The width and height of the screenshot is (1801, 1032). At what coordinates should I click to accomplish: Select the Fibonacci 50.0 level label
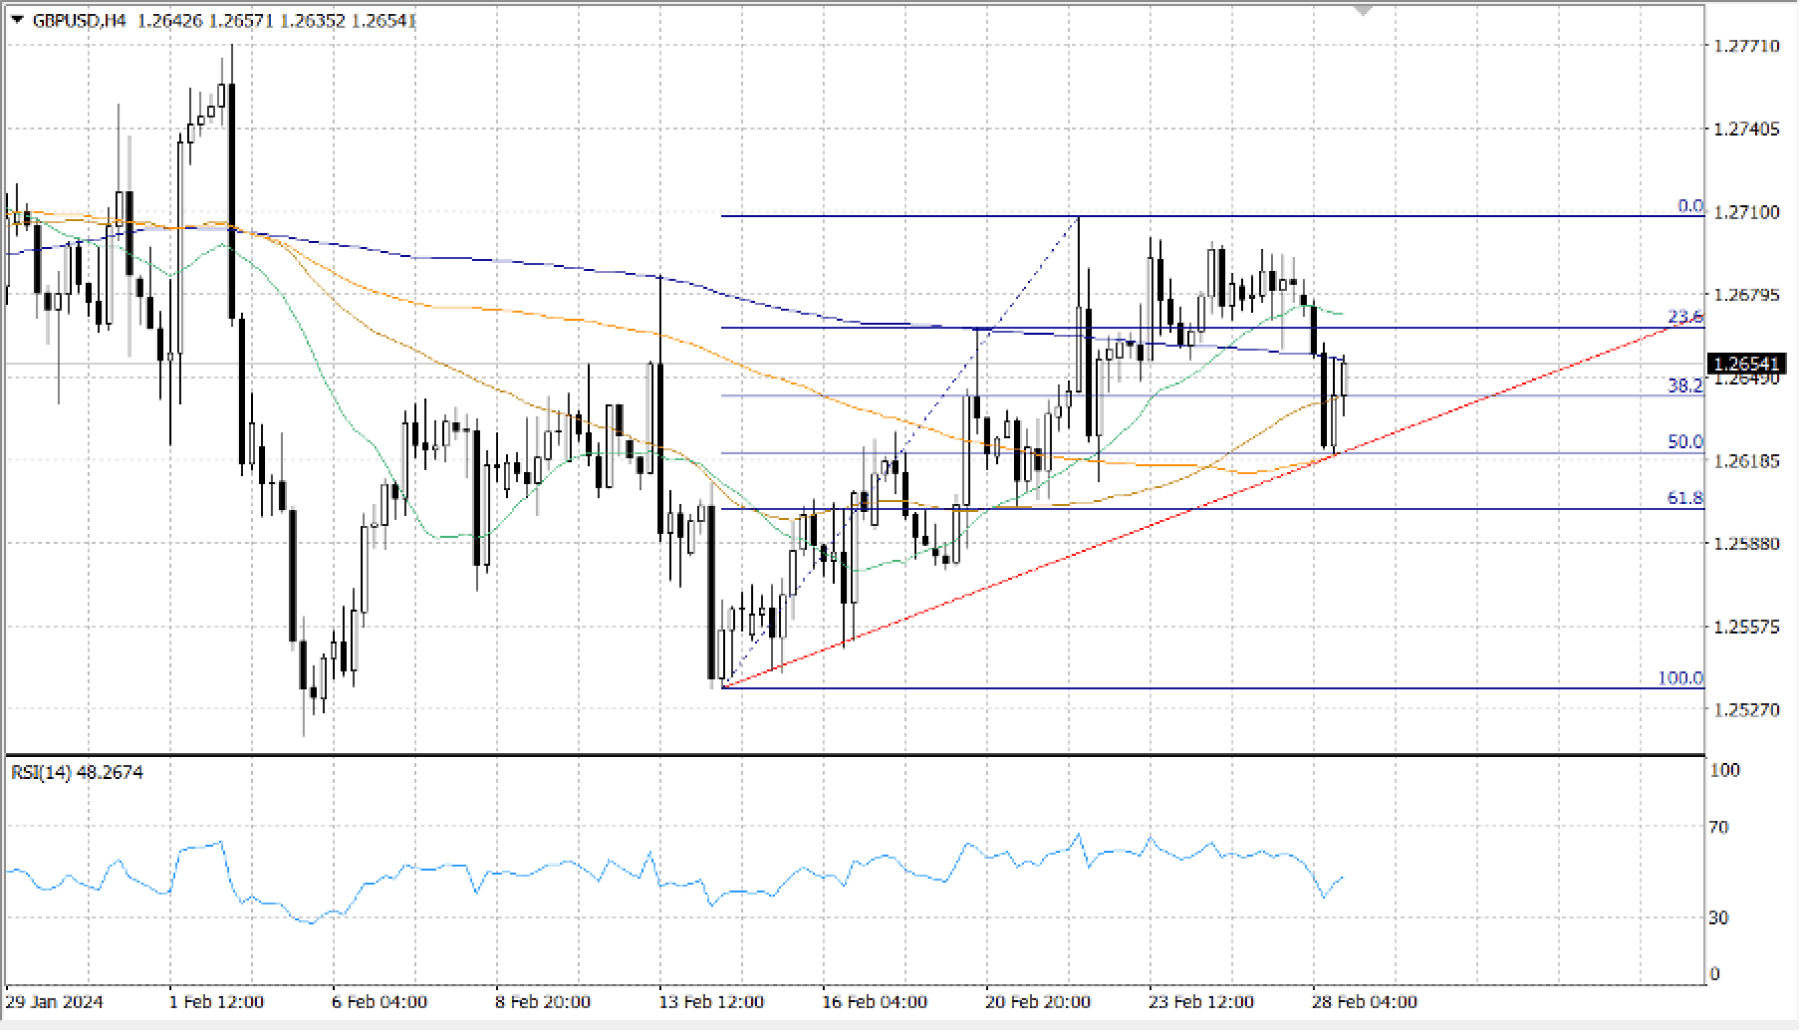(1685, 442)
